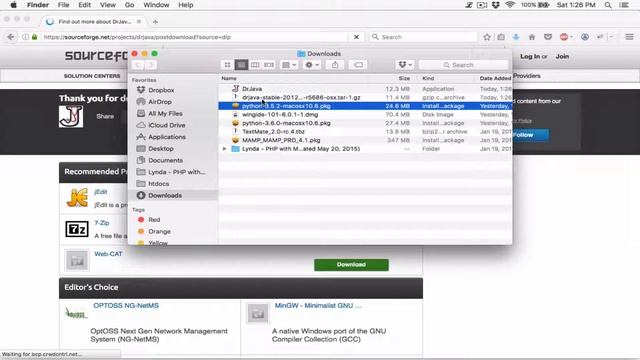
Task: Go forward in the Finder window
Action: coord(151,65)
